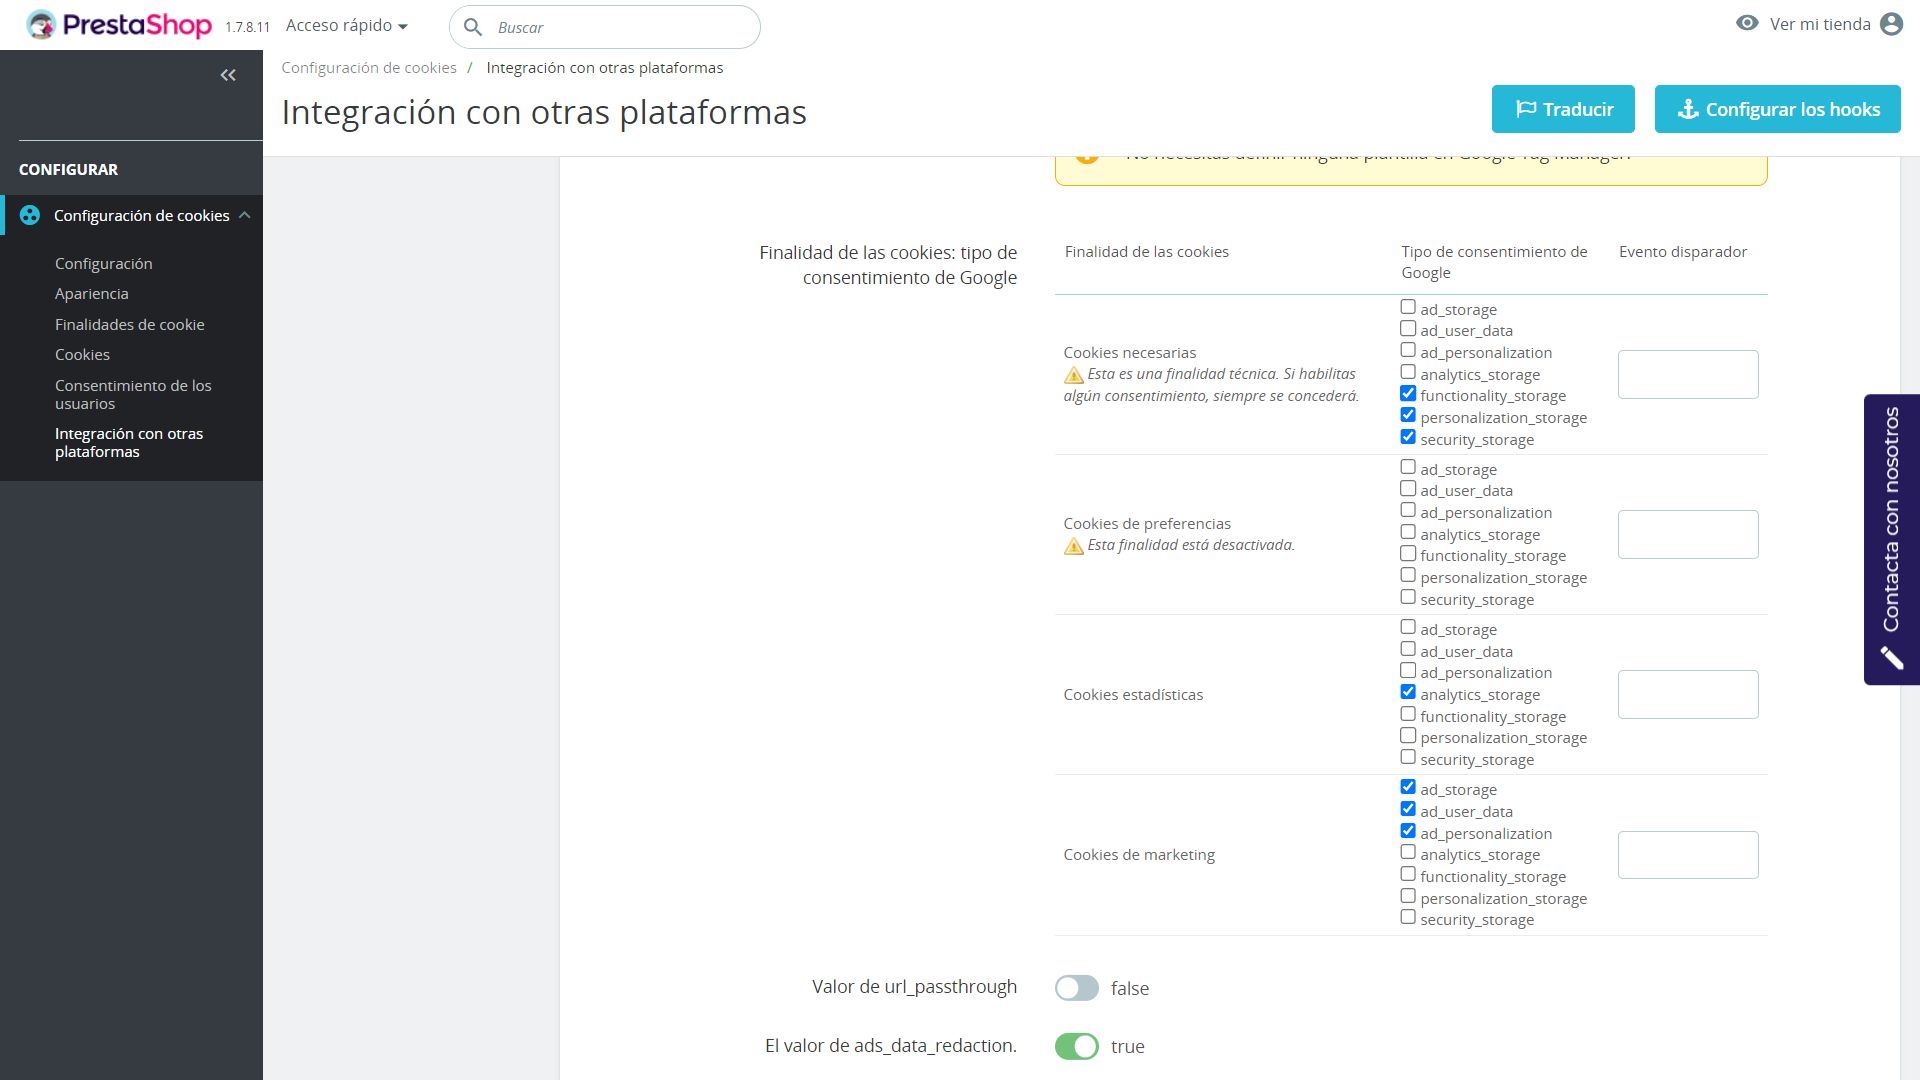Click the cookie icon beside Configuración de cookies
The width and height of the screenshot is (1920, 1080).
tap(30, 215)
